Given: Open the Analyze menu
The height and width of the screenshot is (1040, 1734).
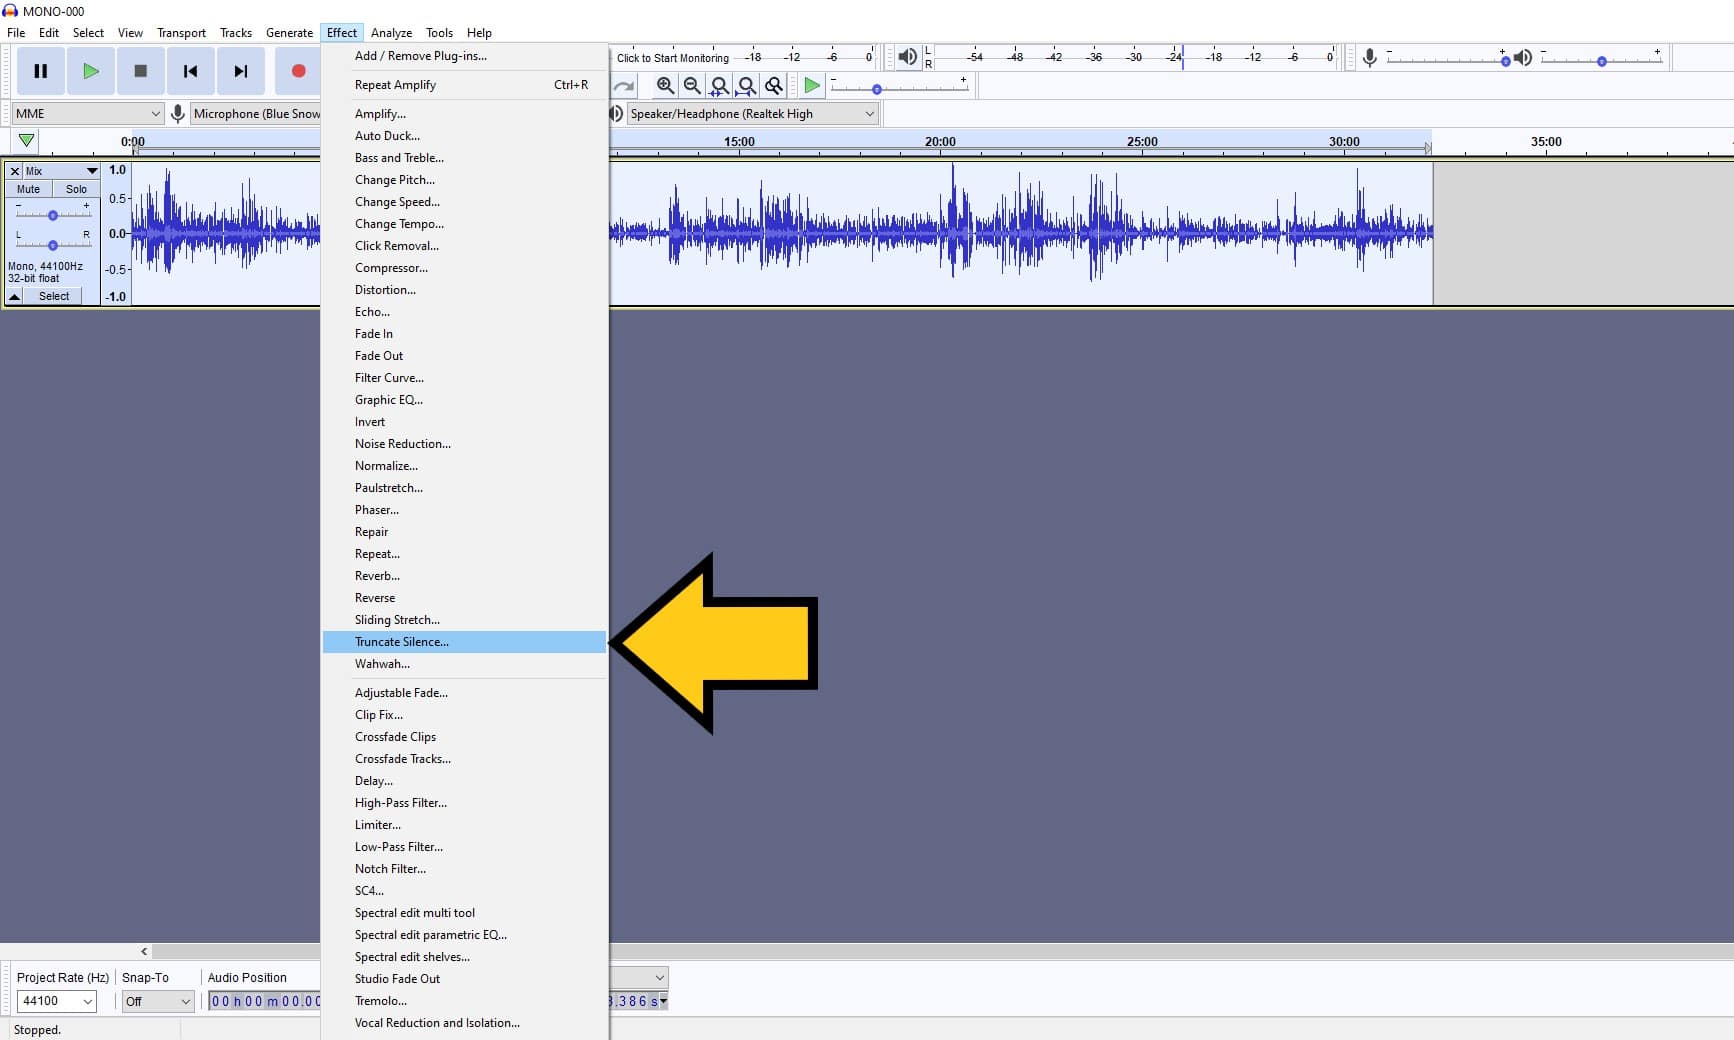Looking at the screenshot, I should 391,32.
